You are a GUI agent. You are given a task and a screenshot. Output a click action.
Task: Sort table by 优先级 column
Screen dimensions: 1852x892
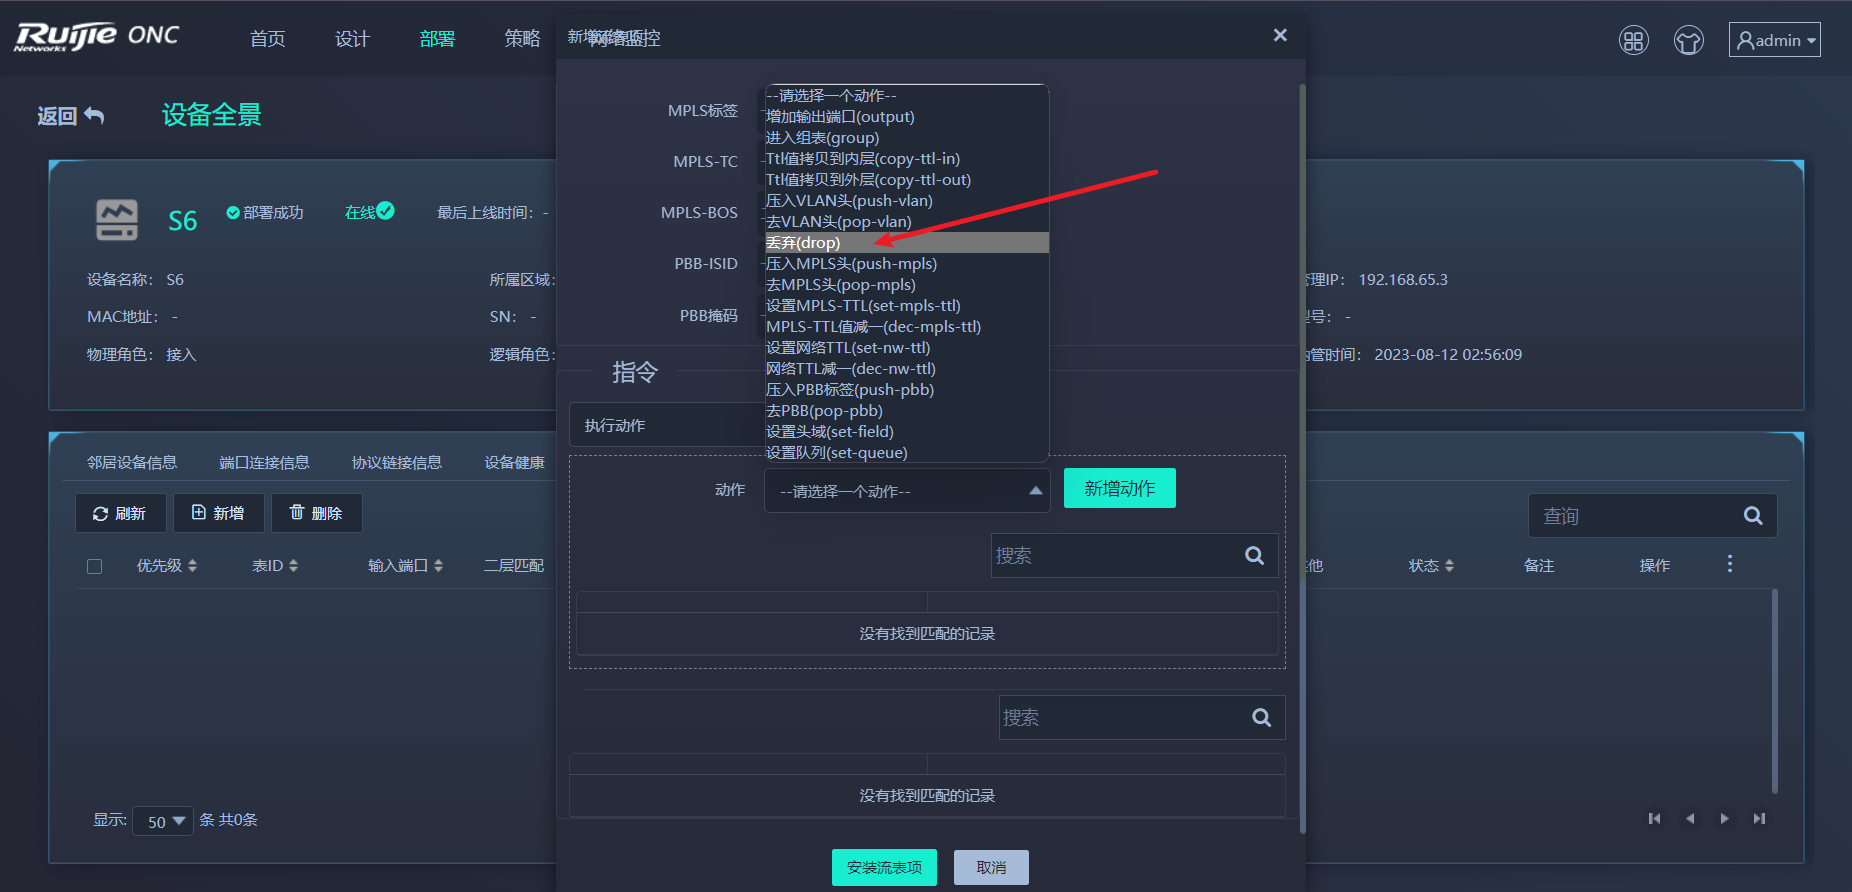click(x=167, y=565)
